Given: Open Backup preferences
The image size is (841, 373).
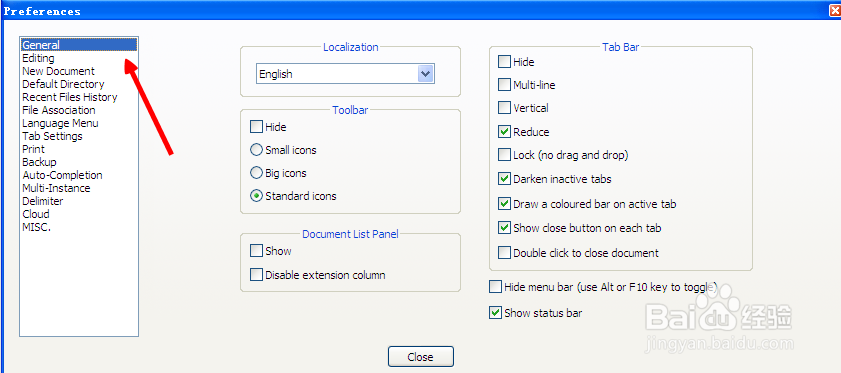Looking at the screenshot, I should (39, 162).
